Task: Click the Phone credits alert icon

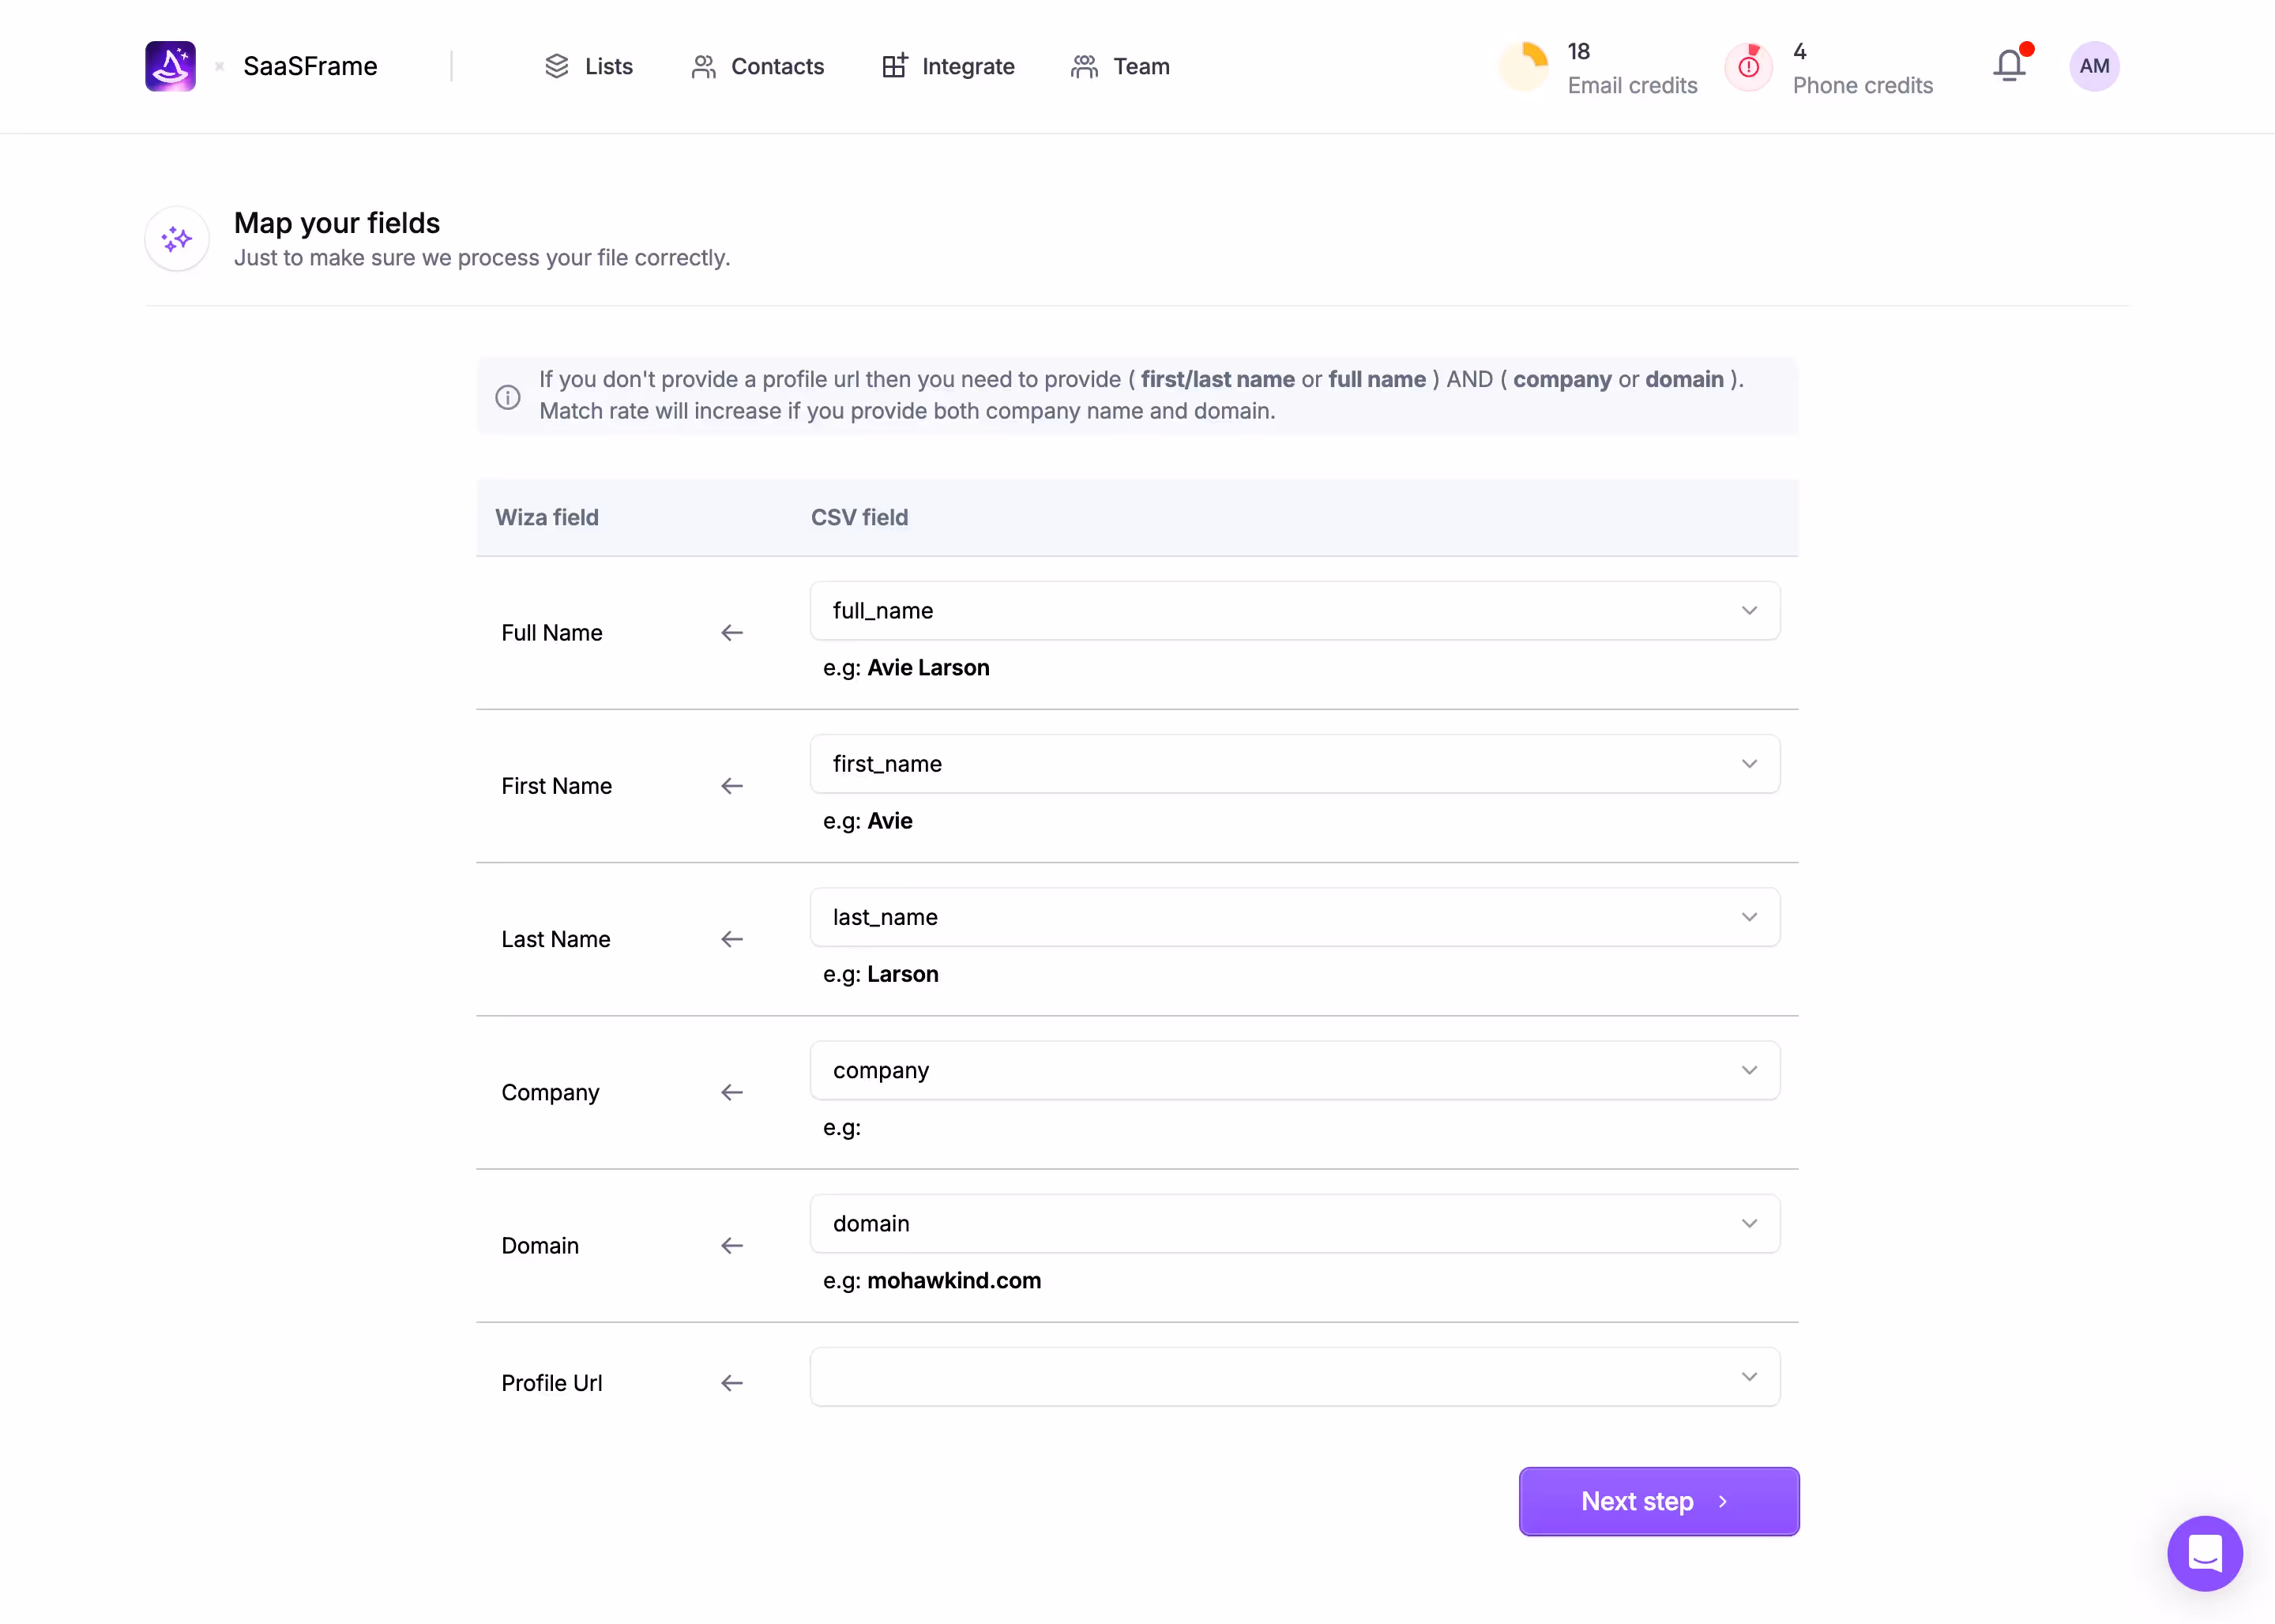Action: [x=1748, y=65]
